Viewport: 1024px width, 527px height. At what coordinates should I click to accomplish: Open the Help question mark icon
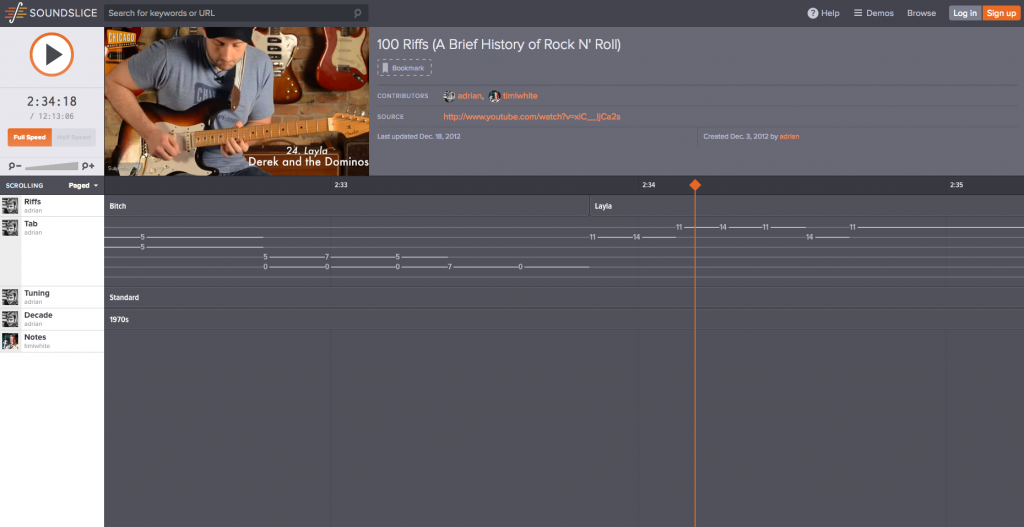coord(812,13)
